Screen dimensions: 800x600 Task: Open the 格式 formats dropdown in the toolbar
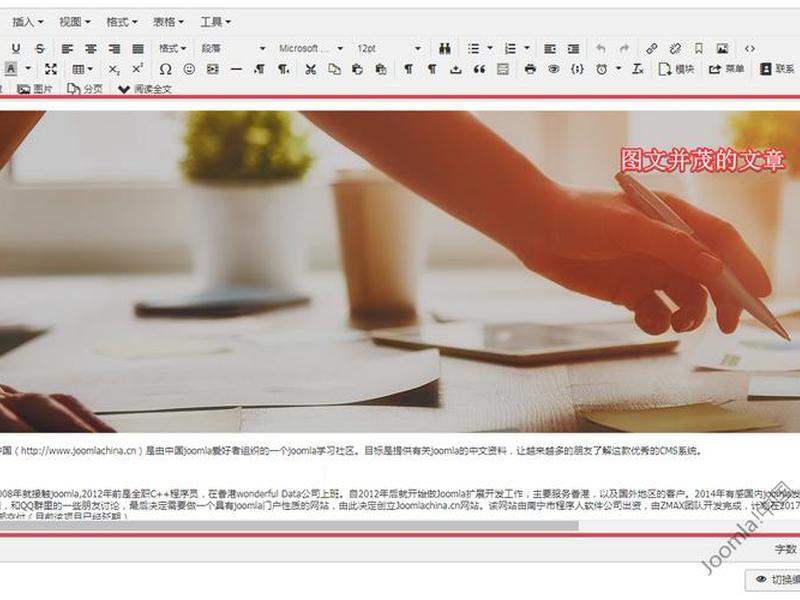pos(172,48)
